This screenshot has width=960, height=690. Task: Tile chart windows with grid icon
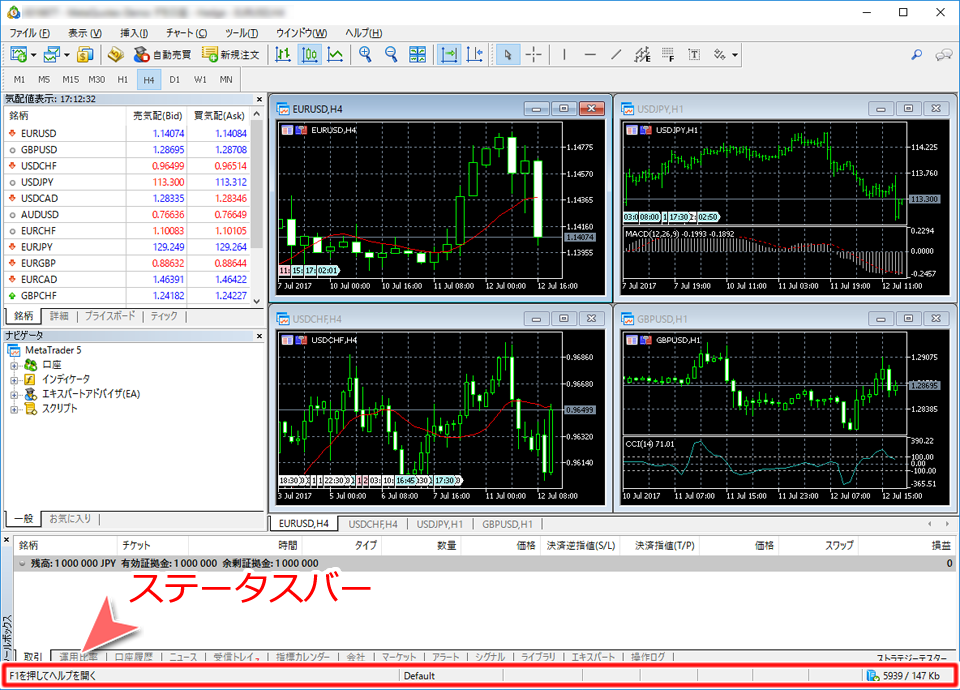[x=418, y=54]
